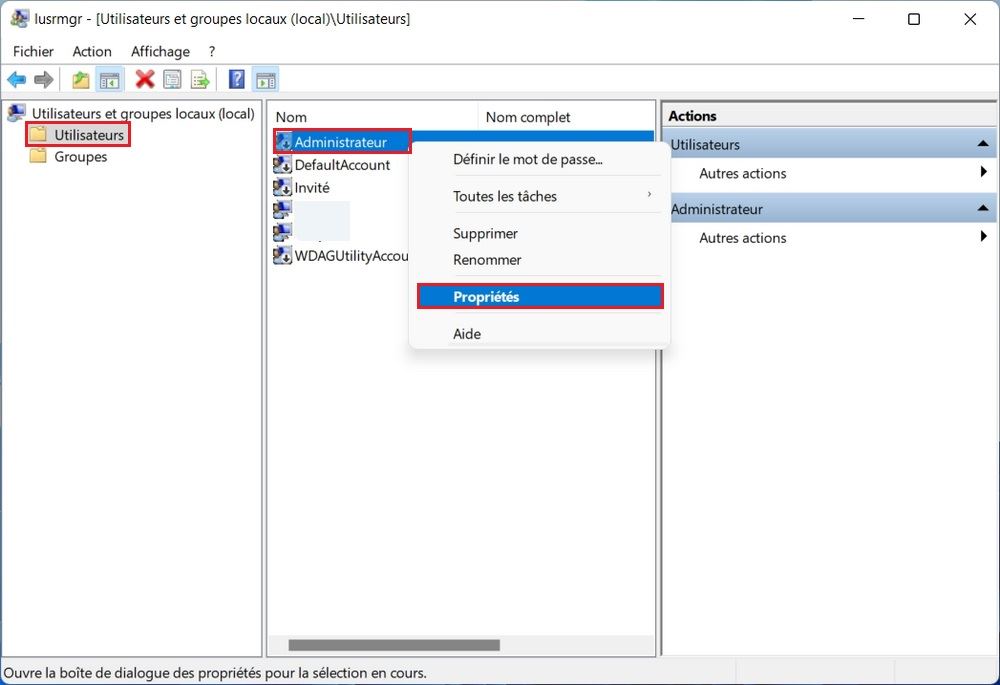Select the Invité user account
This screenshot has width=1000, height=685.
pyautogui.click(x=311, y=188)
